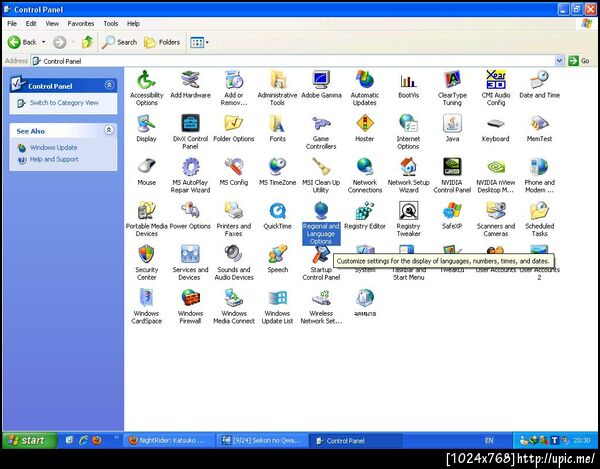Click the Search toolbar button
600x469 pixels.
coord(119,42)
